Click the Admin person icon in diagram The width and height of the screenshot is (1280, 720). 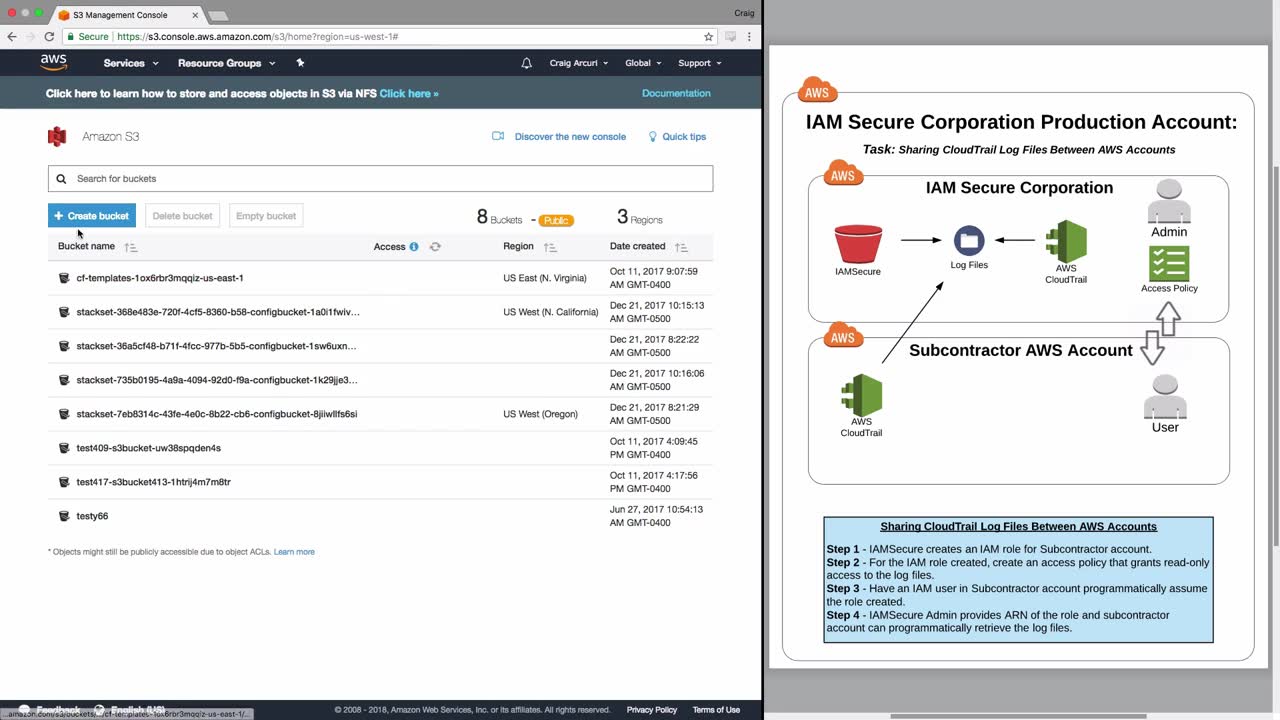tap(1169, 203)
